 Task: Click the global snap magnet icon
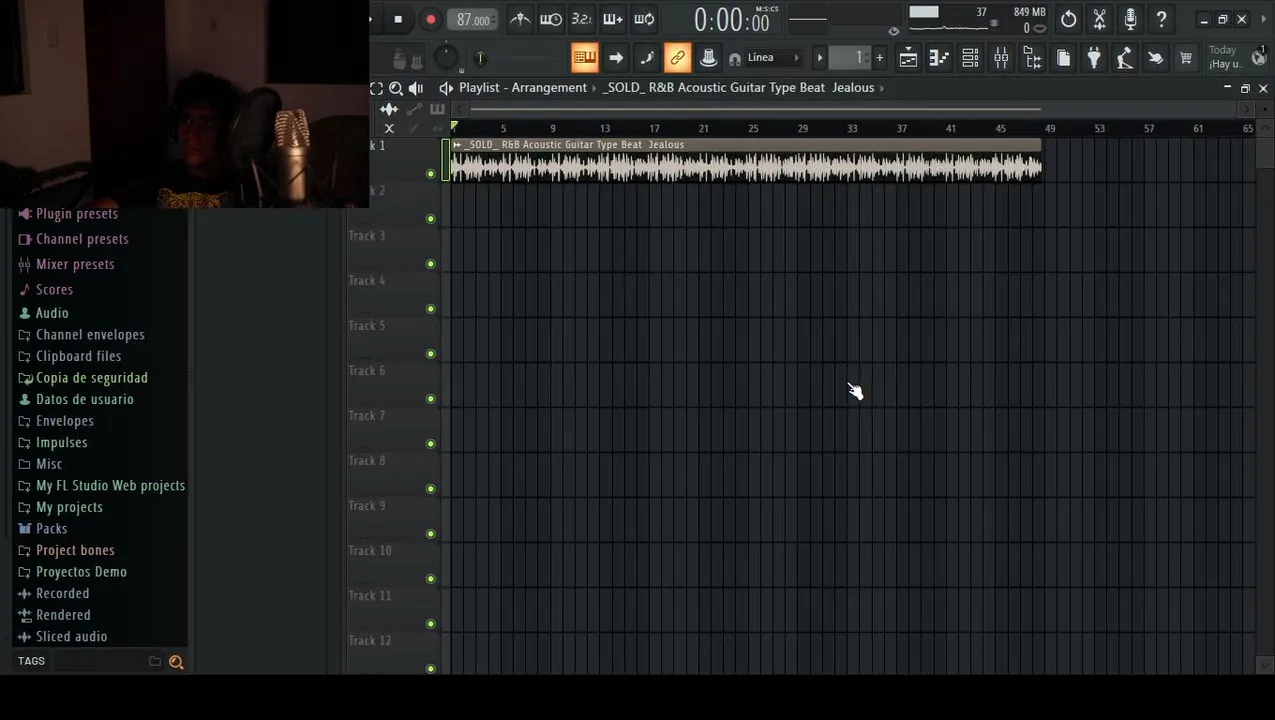coord(735,59)
